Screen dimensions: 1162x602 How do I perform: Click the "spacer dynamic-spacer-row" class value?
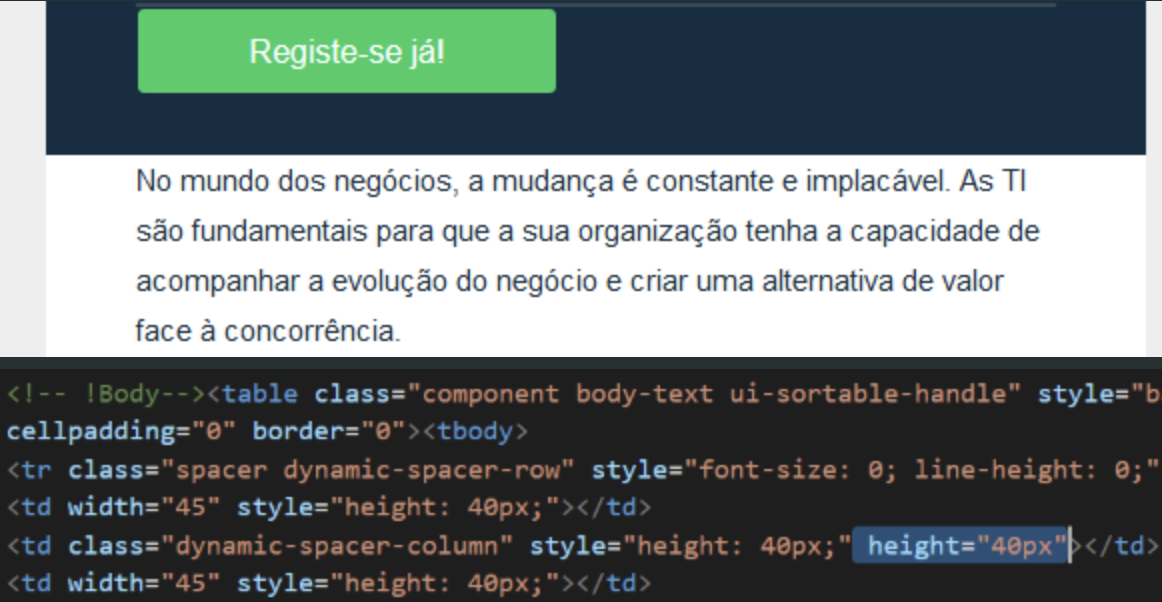369,470
